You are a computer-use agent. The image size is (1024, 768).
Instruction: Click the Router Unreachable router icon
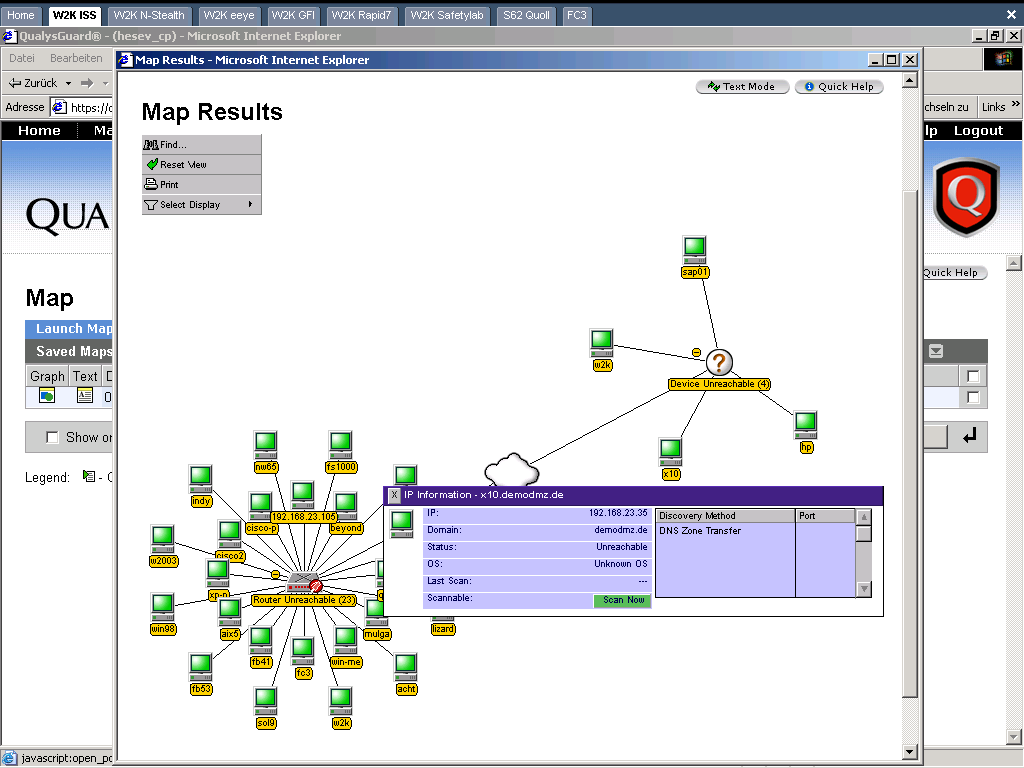click(303, 582)
